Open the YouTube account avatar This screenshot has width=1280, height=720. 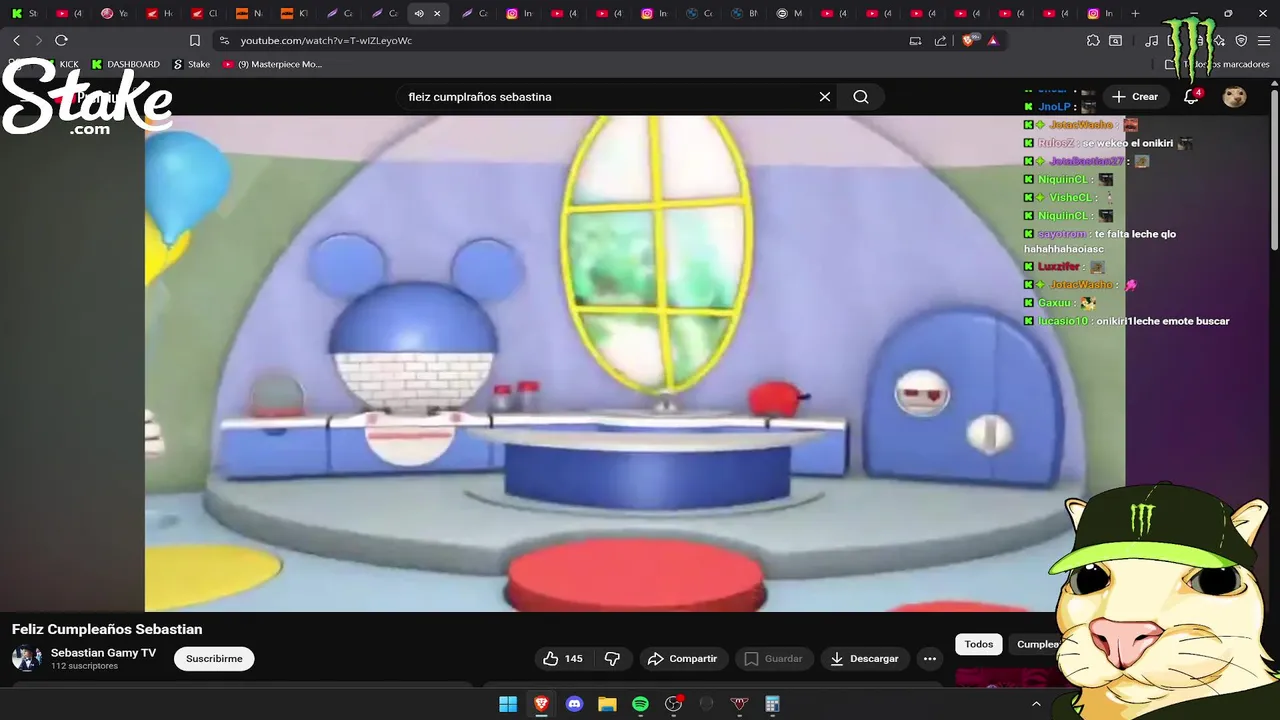[1235, 97]
